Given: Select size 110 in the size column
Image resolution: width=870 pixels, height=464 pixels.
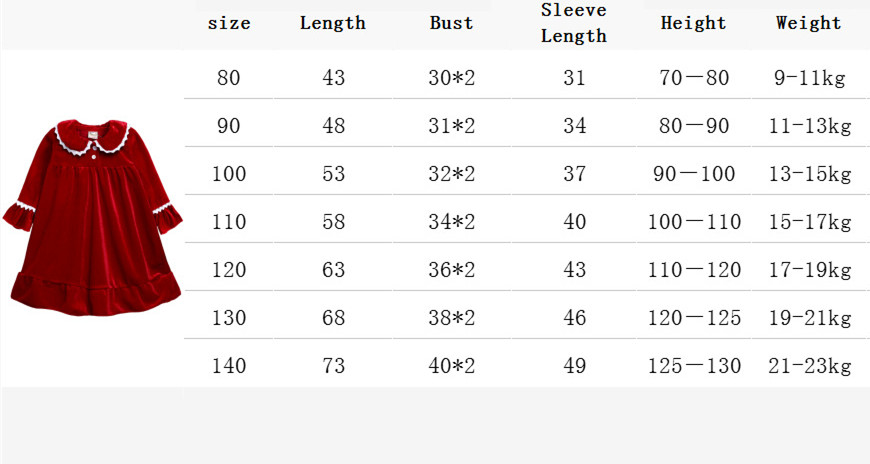Looking at the screenshot, I should click(x=229, y=222).
